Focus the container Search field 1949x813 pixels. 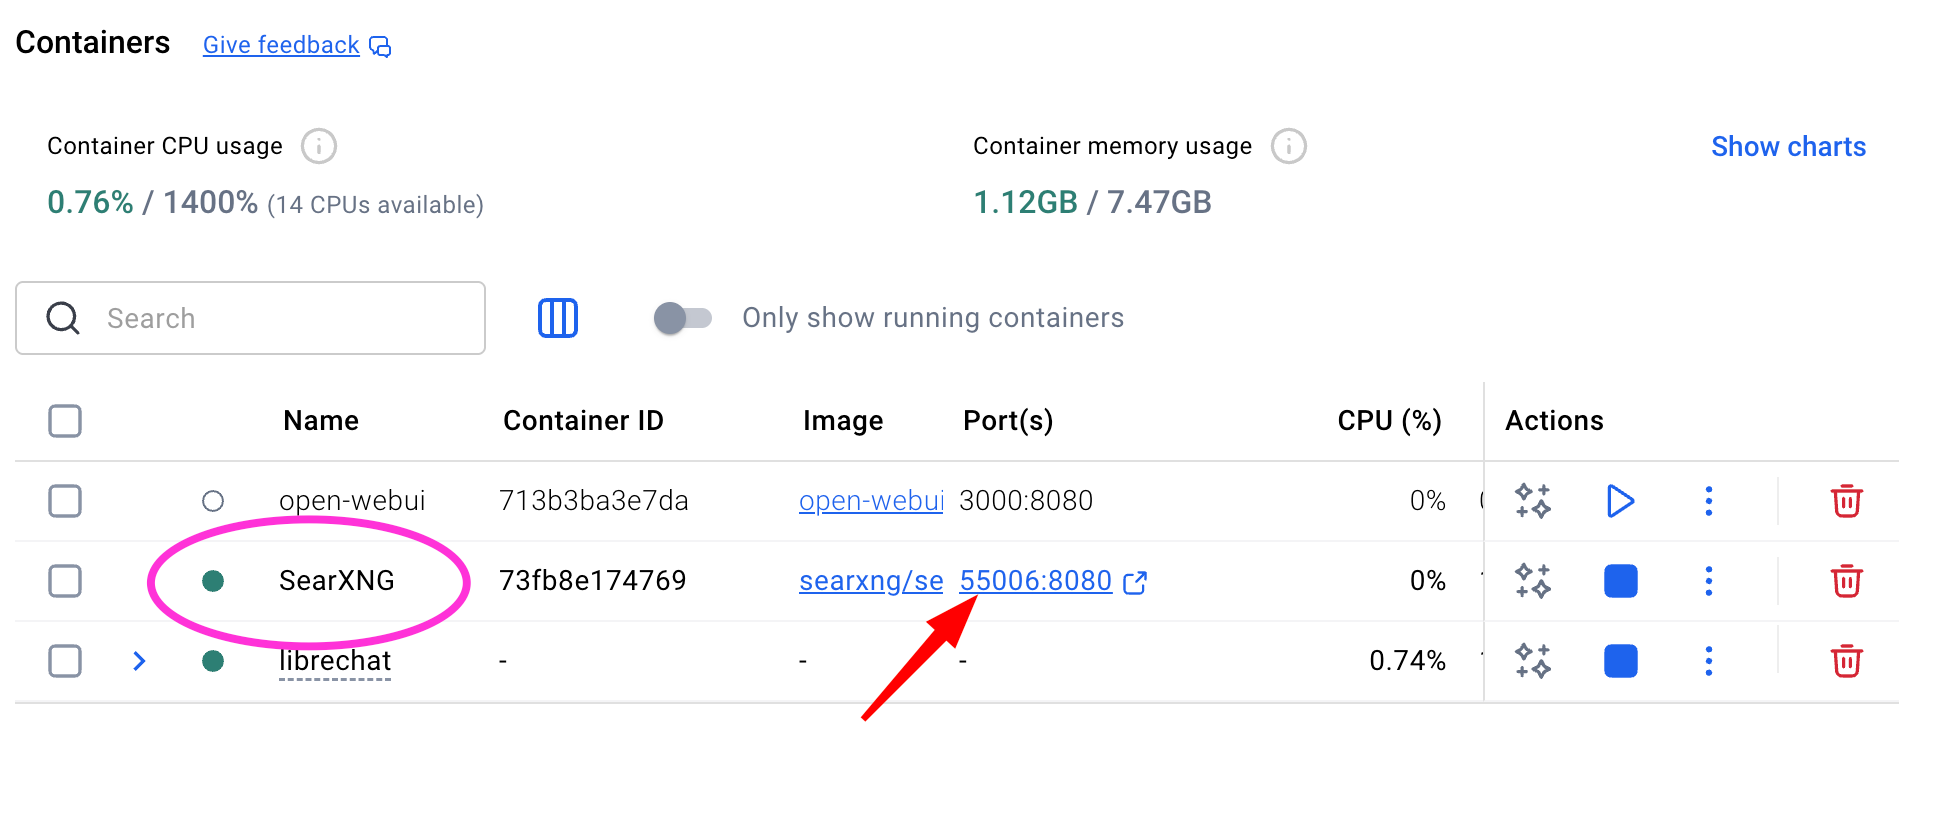(251, 318)
